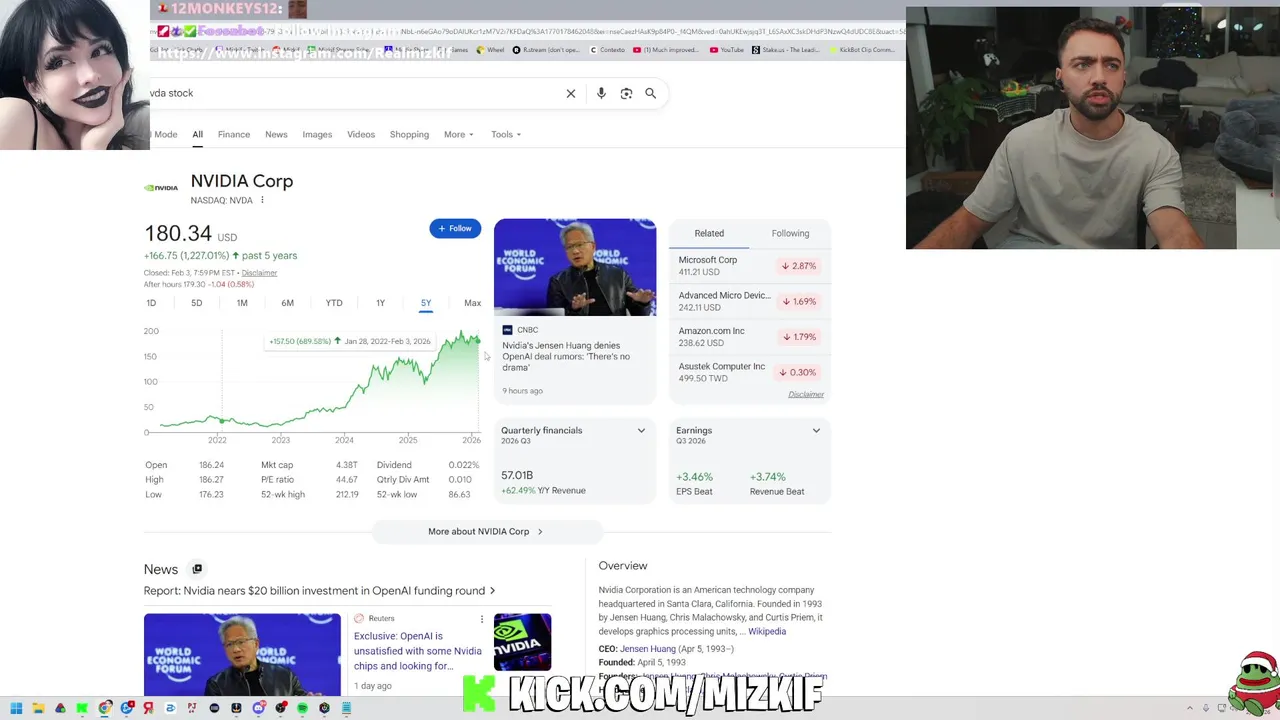Clear the search box with the X icon
Image resolution: width=1280 pixels, height=720 pixels.
pos(571,93)
